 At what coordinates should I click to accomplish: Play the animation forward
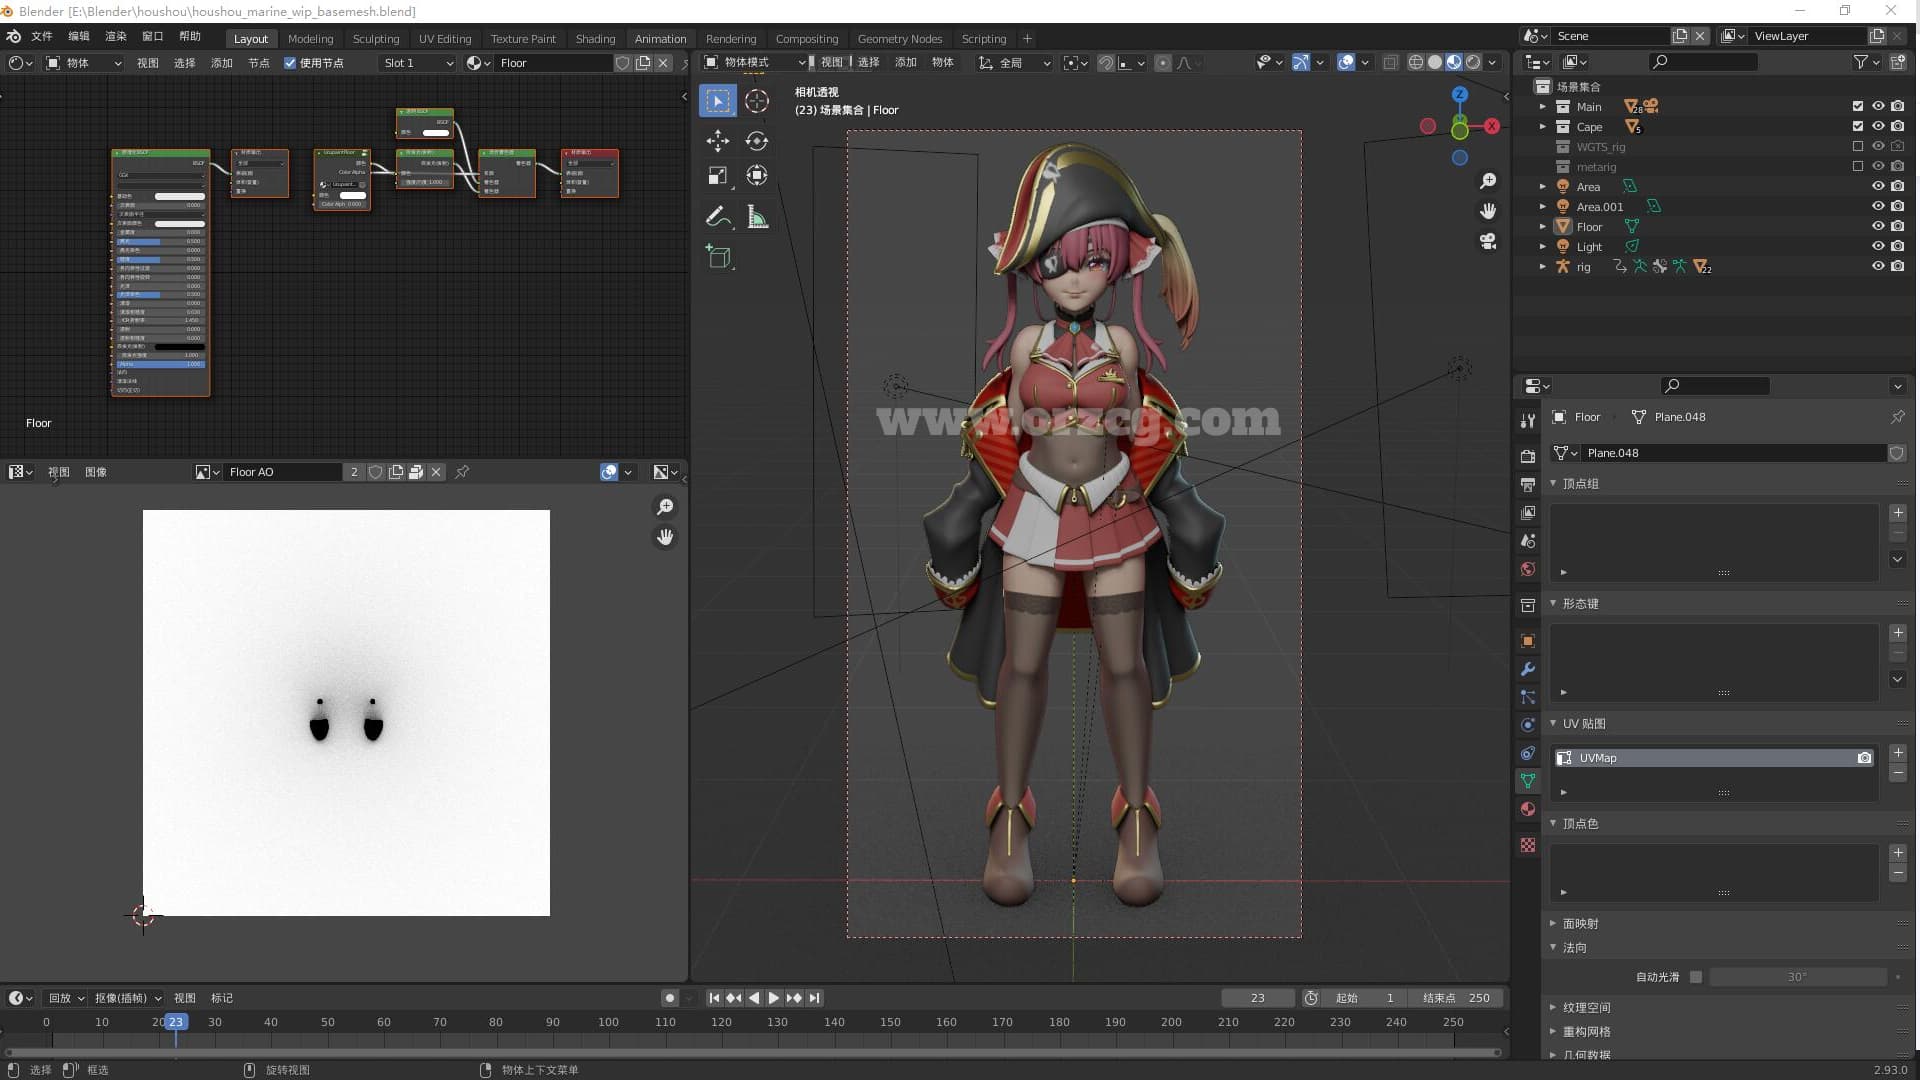pyautogui.click(x=773, y=998)
